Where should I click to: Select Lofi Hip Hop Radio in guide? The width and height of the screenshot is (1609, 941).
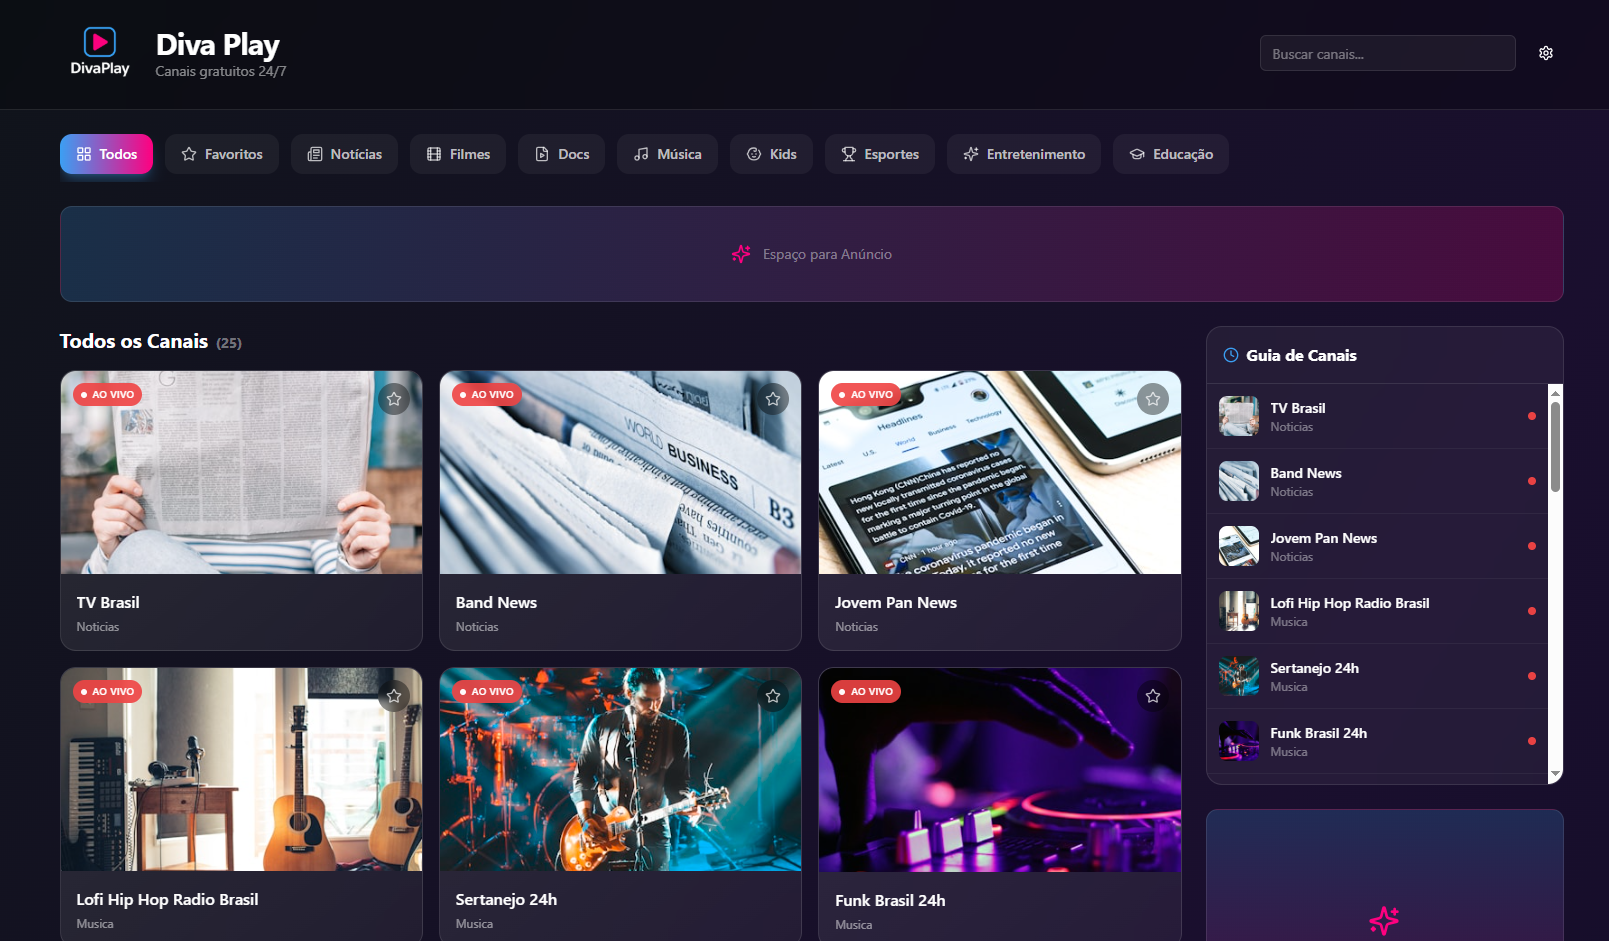pyautogui.click(x=1377, y=611)
